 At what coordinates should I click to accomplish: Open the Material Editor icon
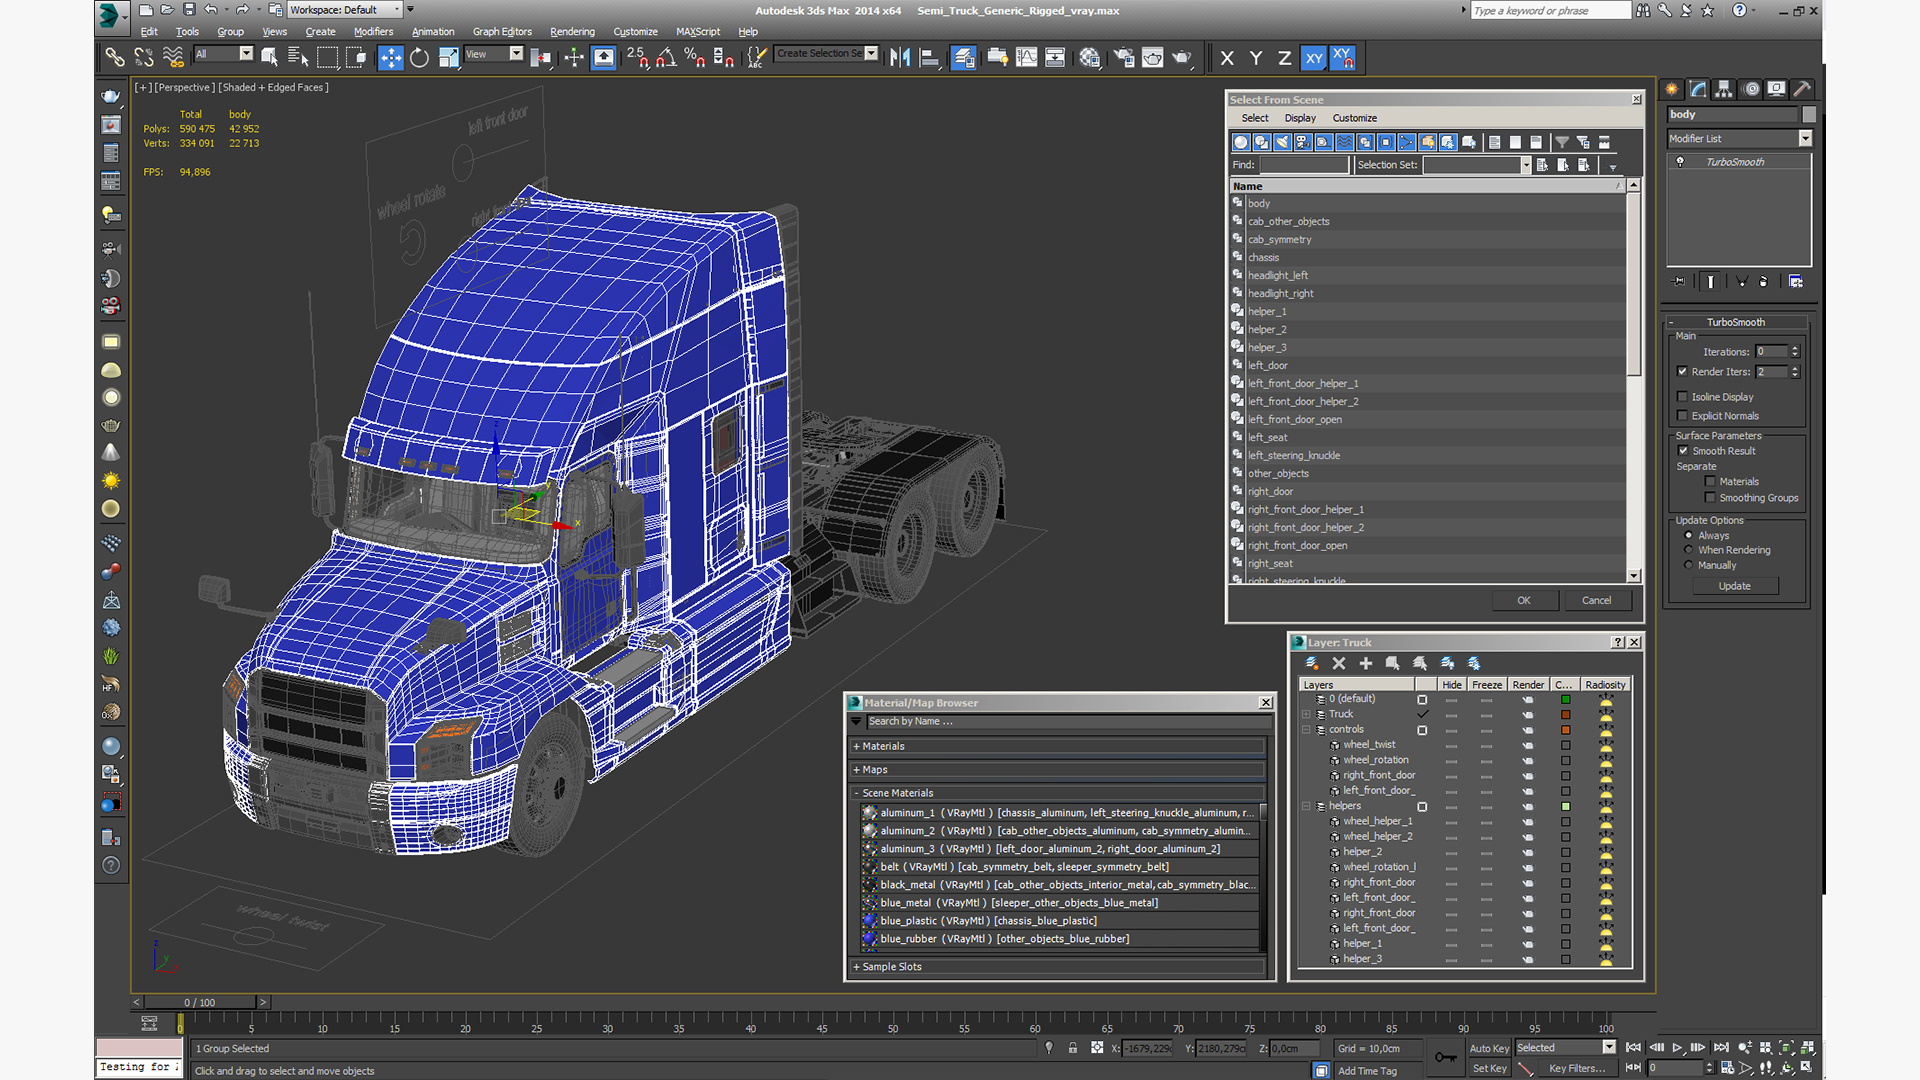pos(1089,58)
